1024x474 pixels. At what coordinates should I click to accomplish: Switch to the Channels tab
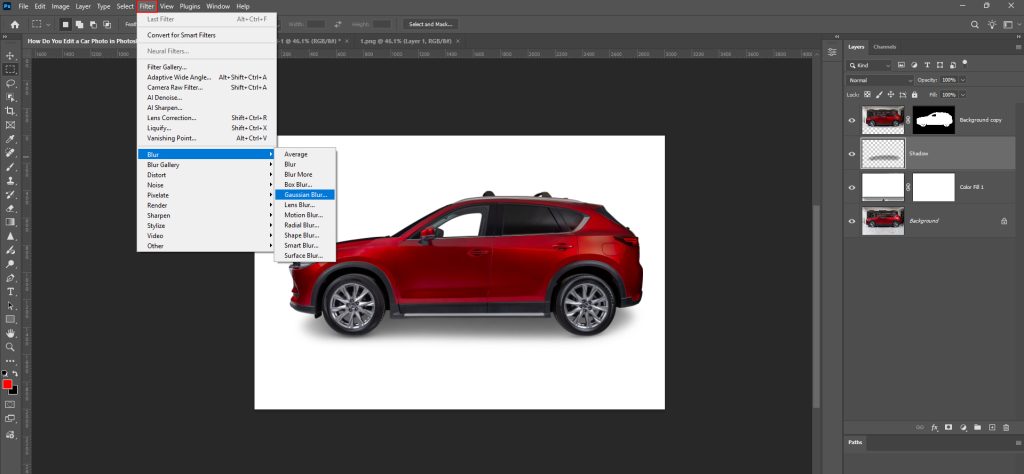(x=884, y=47)
